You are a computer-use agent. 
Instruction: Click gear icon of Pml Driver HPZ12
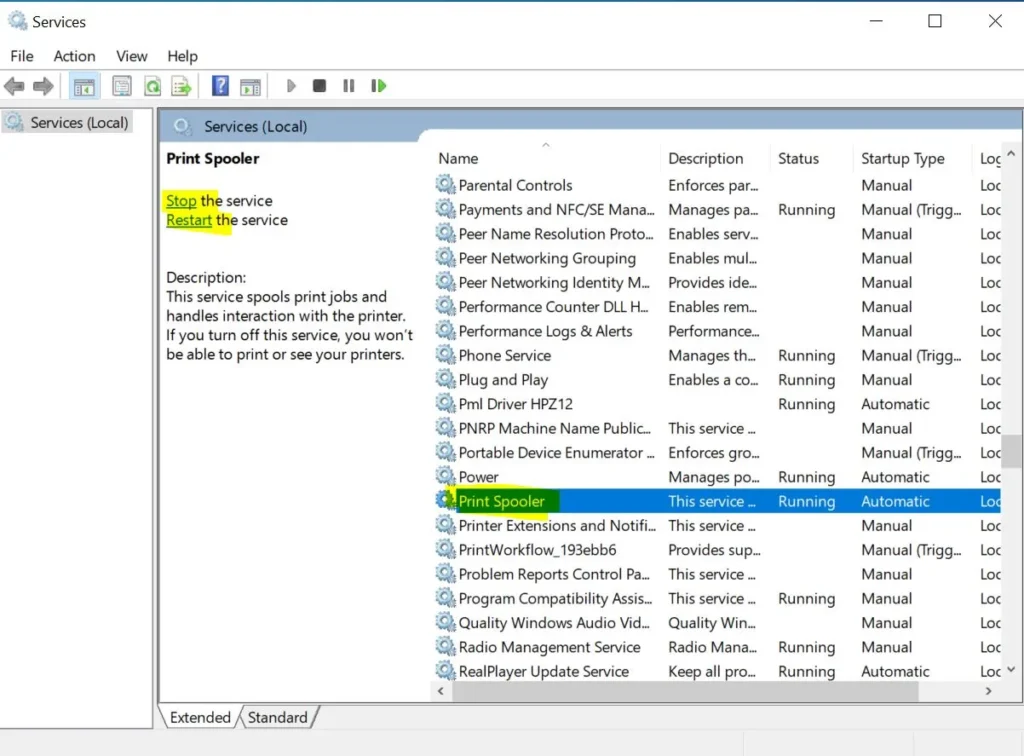[445, 403]
